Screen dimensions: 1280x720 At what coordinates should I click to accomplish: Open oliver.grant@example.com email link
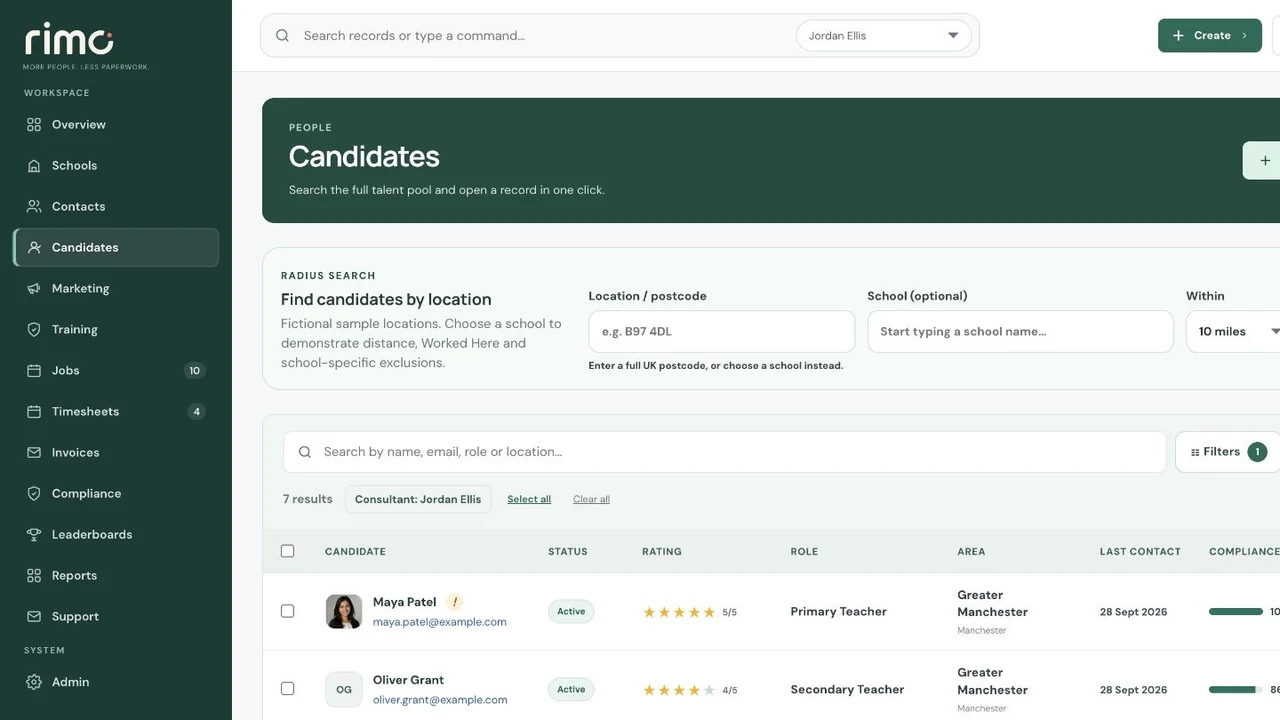440,700
